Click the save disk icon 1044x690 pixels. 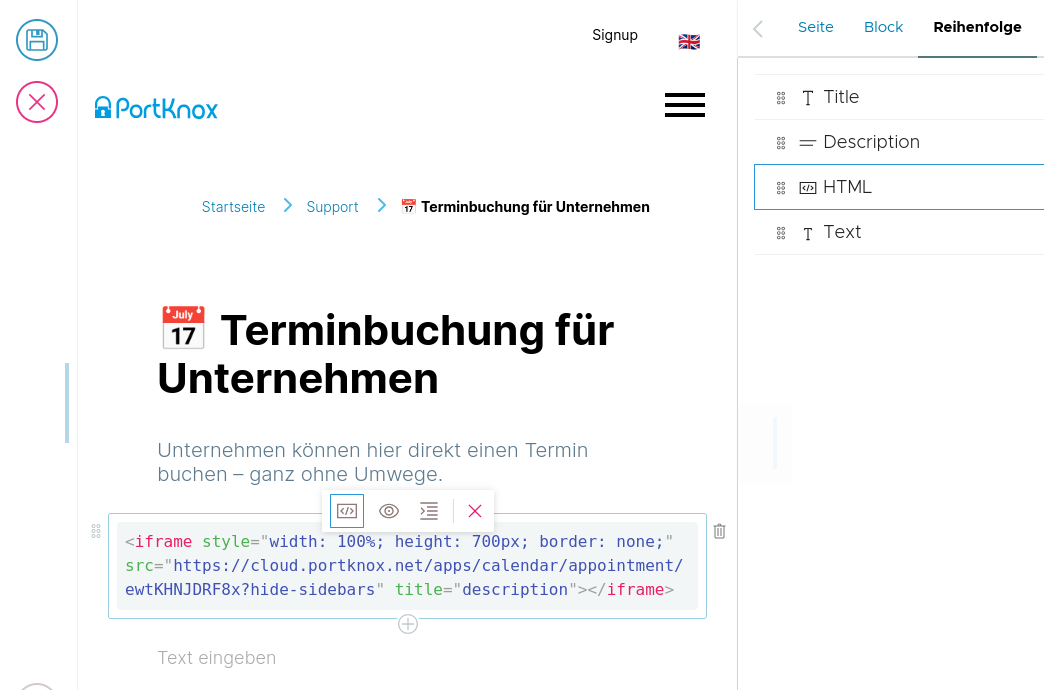coord(37,40)
